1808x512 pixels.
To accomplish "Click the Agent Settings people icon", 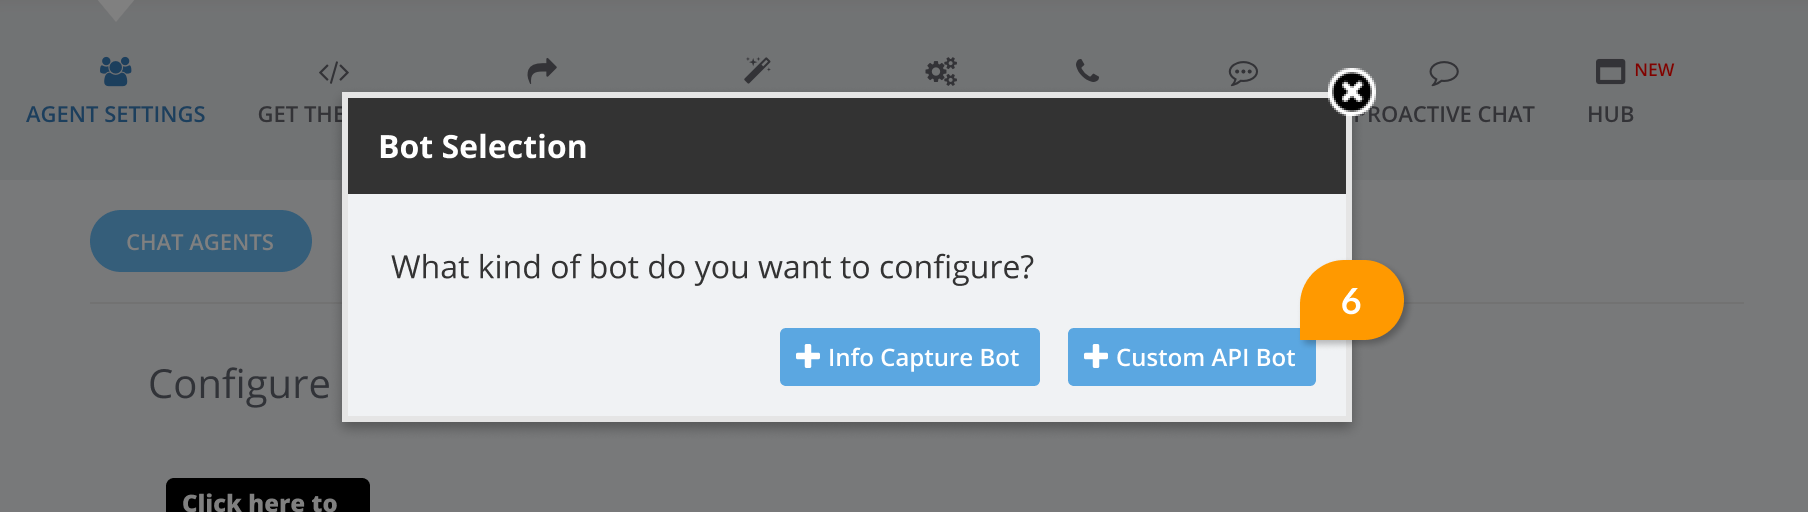I will 116,71.
